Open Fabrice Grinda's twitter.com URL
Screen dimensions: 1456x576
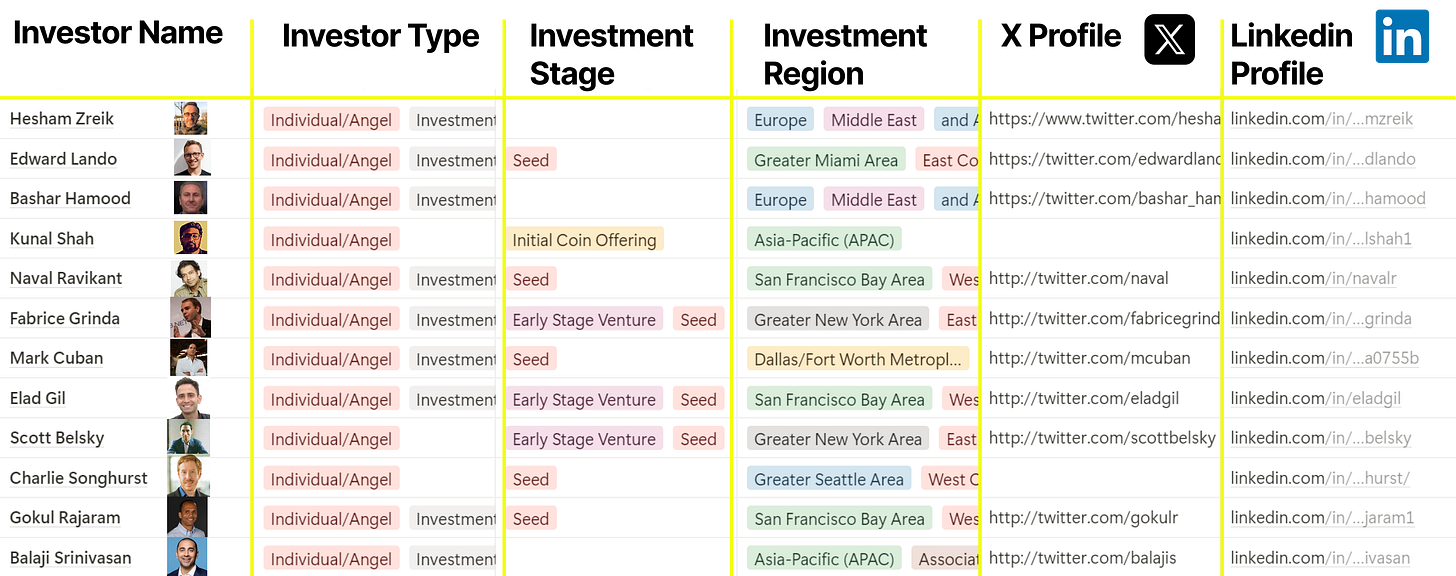pyautogui.click(x=1105, y=318)
